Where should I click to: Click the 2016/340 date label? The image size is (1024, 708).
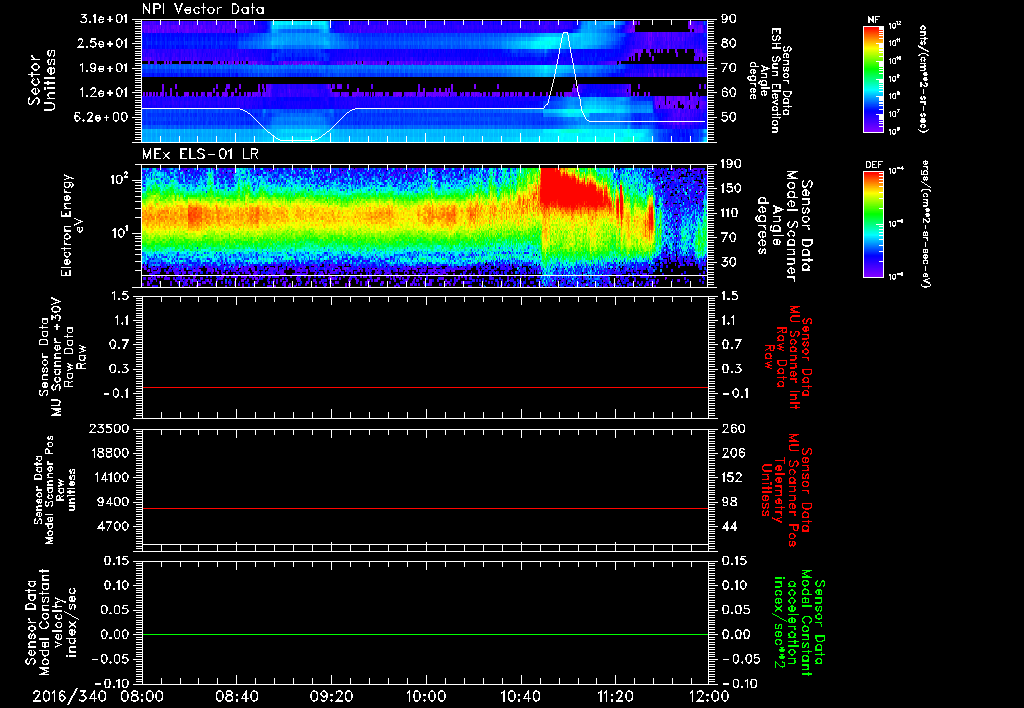[72, 694]
